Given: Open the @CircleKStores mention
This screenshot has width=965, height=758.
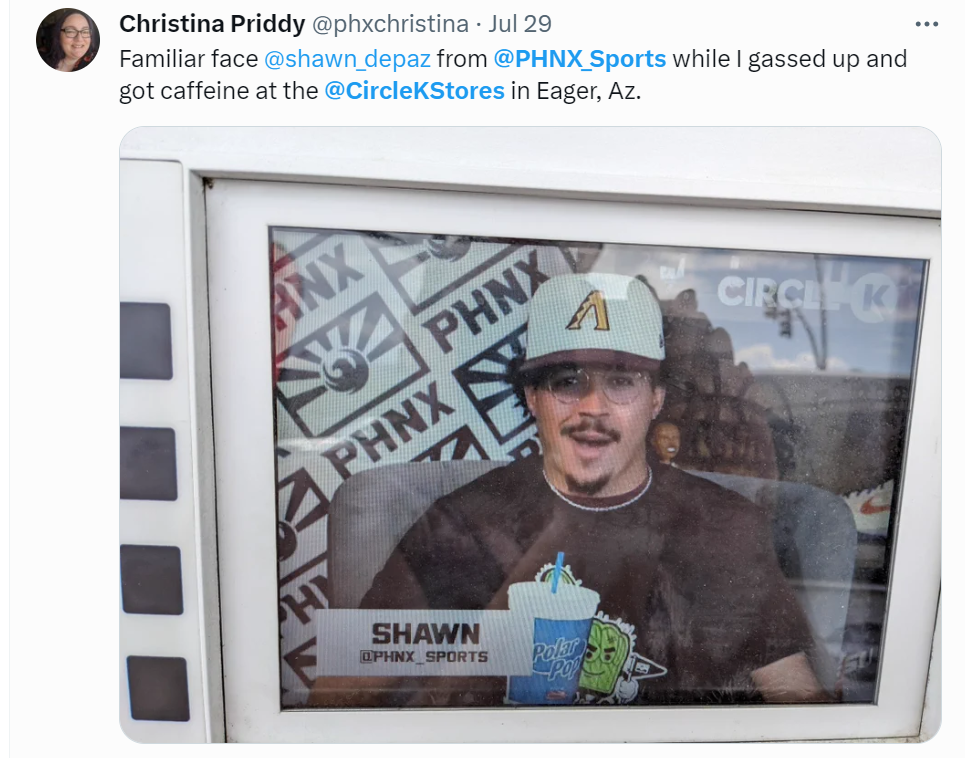Looking at the screenshot, I should click(414, 91).
